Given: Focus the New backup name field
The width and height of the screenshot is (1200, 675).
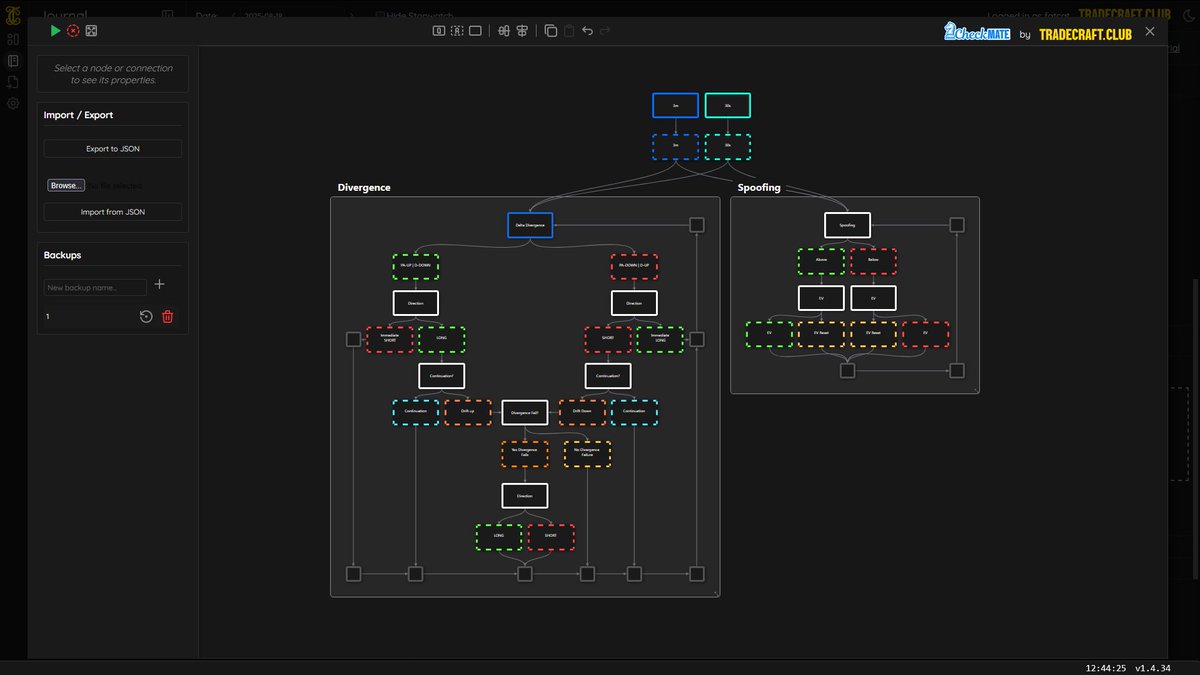Looking at the screenshot, I should (95, 287).
